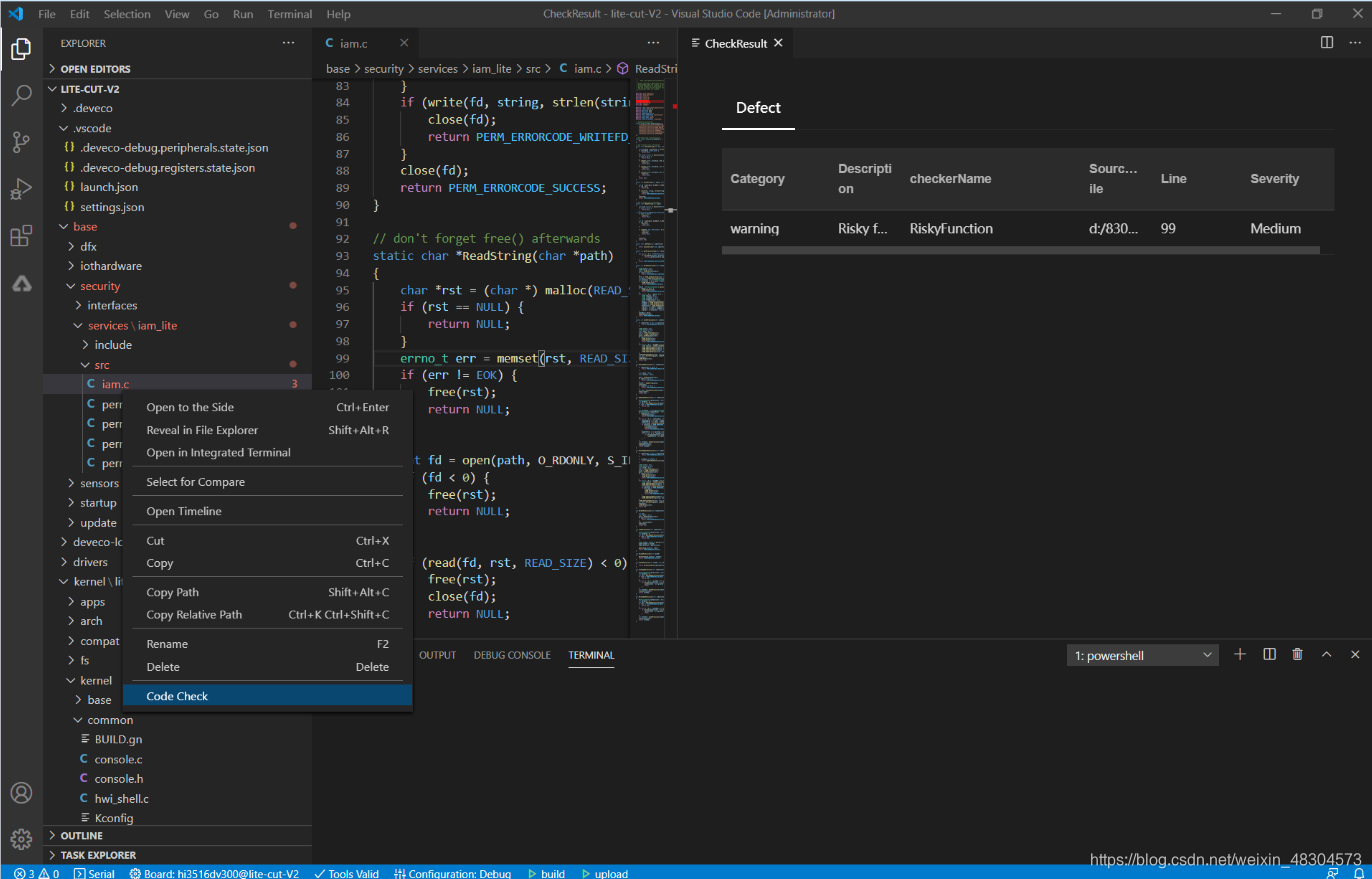The height and width of the screenshot is (879, 1372).
Task: Add a new terminal with plus icon
Action: click(x=1240, y=655)
